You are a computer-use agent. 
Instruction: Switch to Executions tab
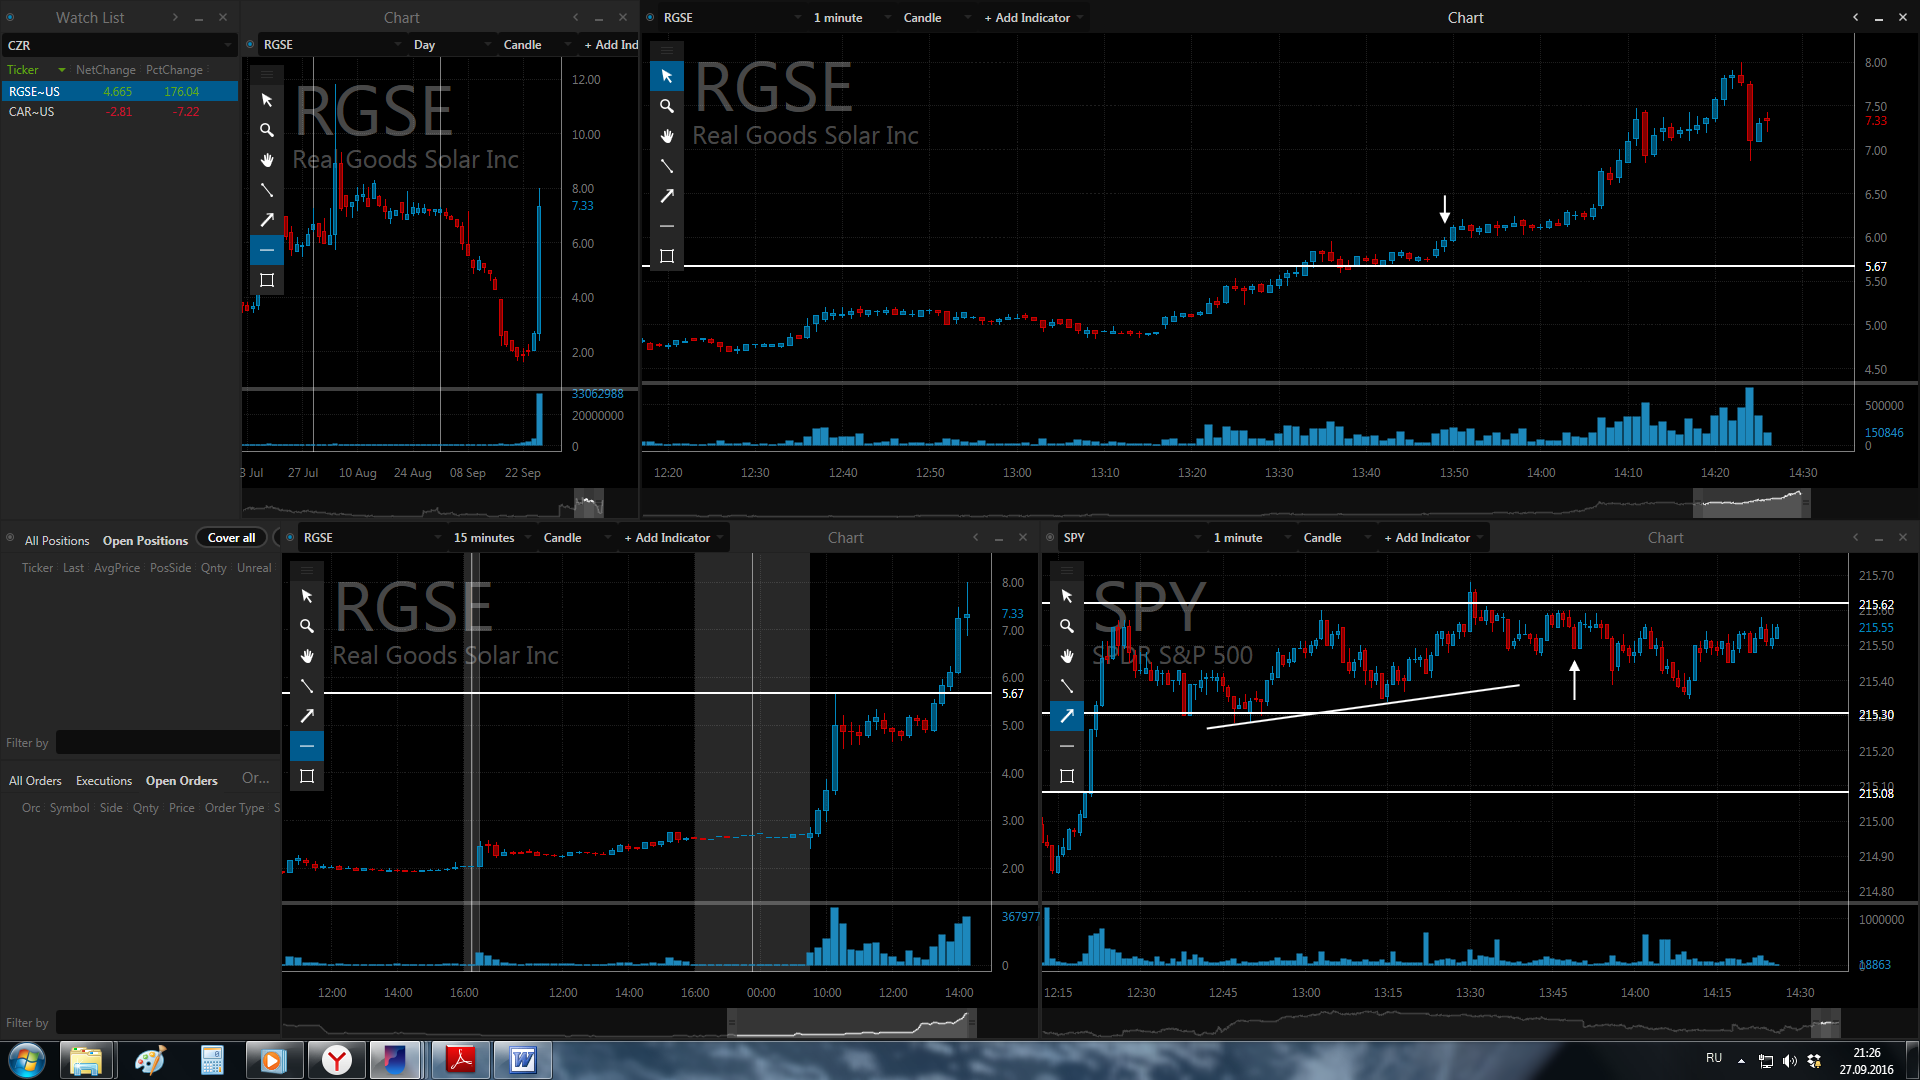pyautogui.click(x=104, y=780)
